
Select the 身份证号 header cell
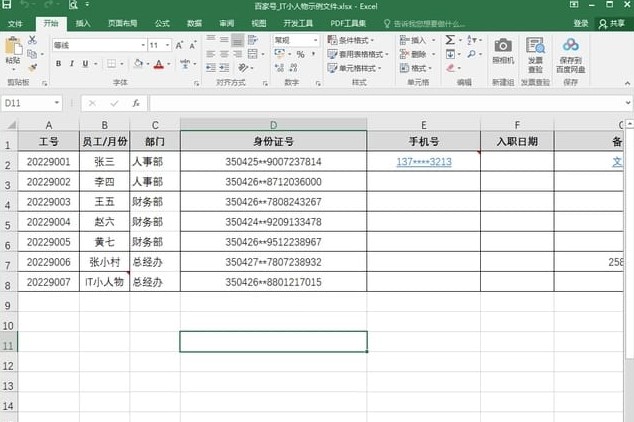coord(273,141)
